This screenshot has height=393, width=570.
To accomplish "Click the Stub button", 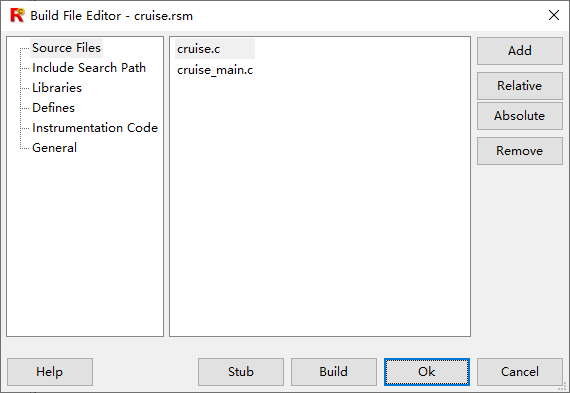I will point(241,372).
